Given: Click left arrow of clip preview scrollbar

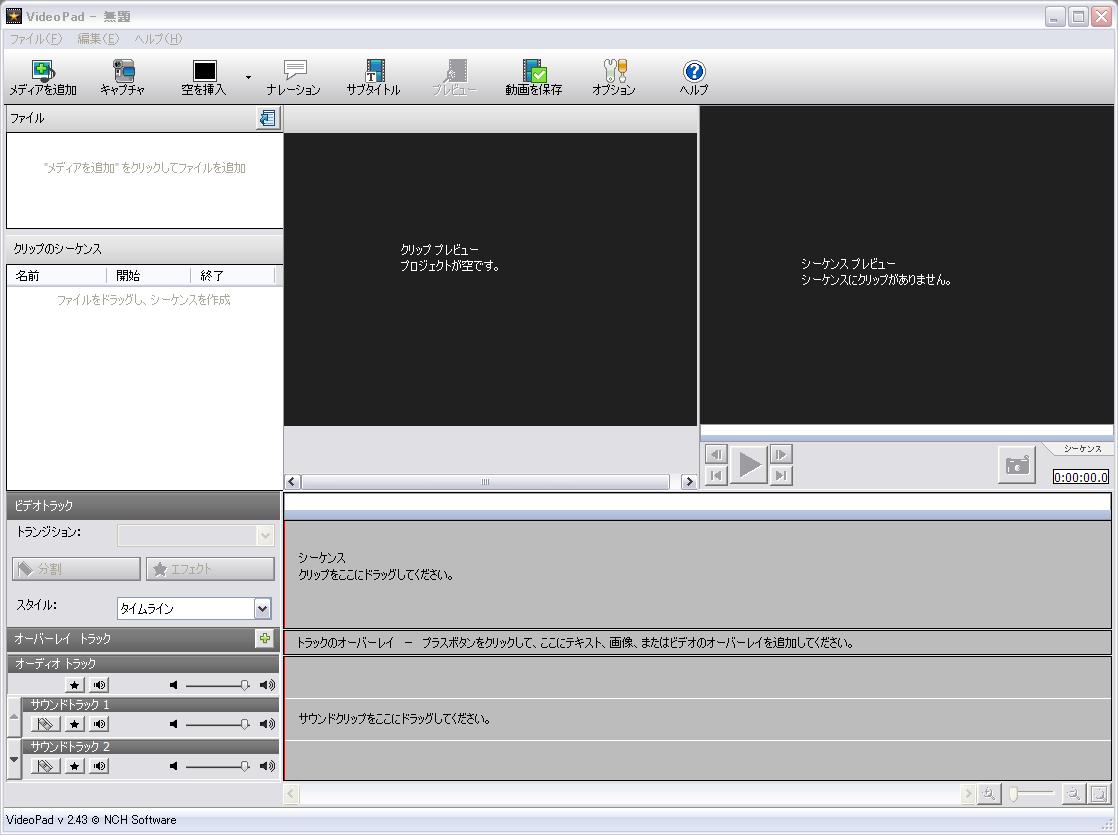Looking at the screenshot, I should tap(292, 482).
